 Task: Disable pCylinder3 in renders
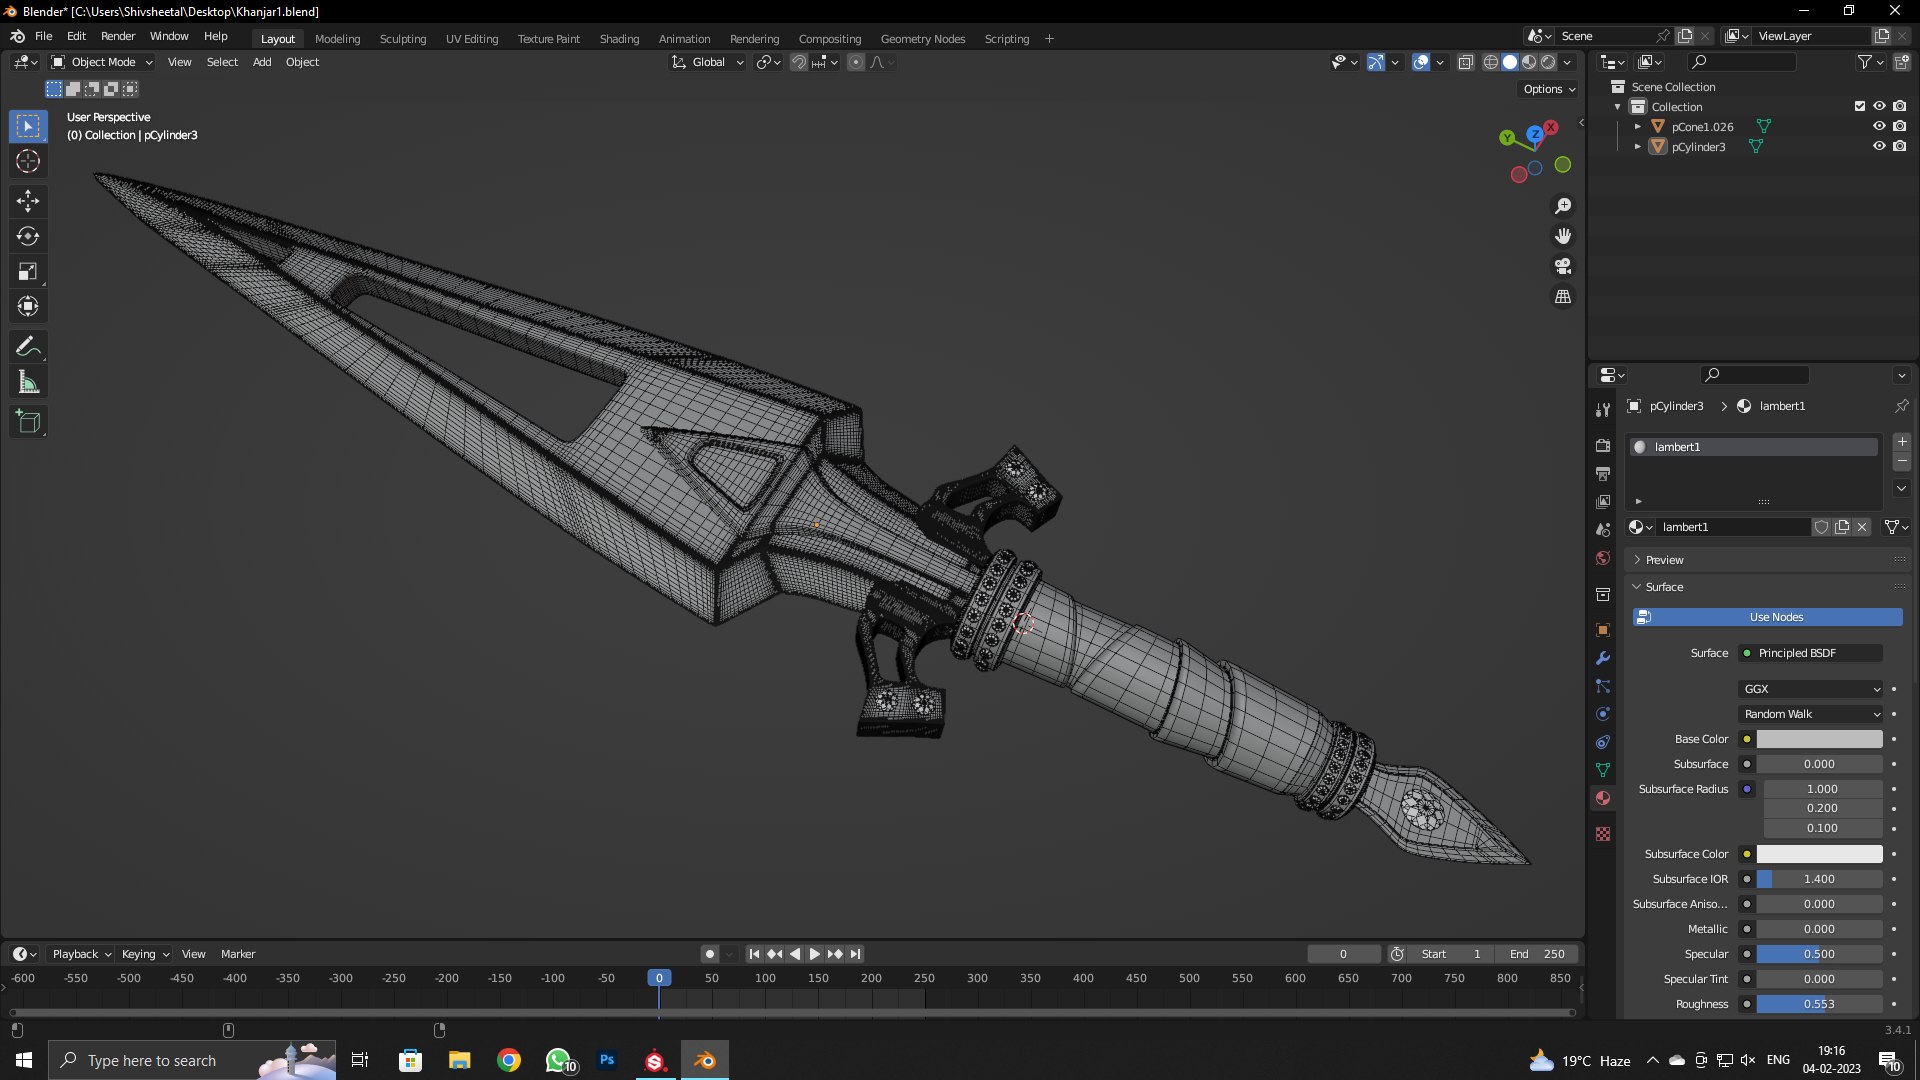point(1899,146)
